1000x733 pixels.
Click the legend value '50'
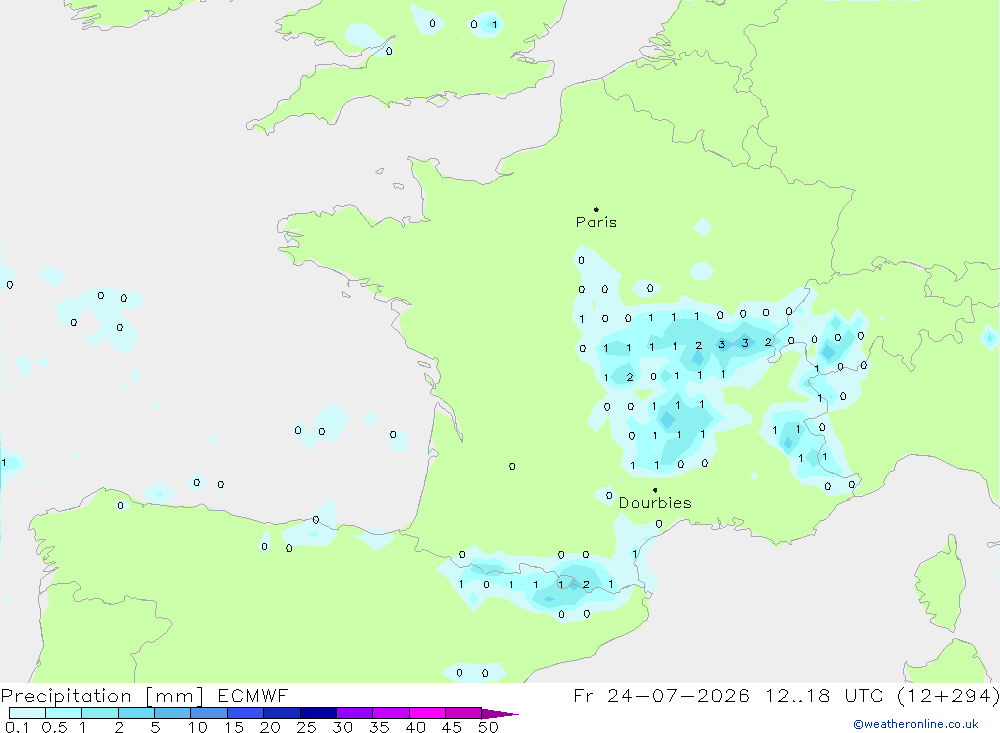[488, 727]
